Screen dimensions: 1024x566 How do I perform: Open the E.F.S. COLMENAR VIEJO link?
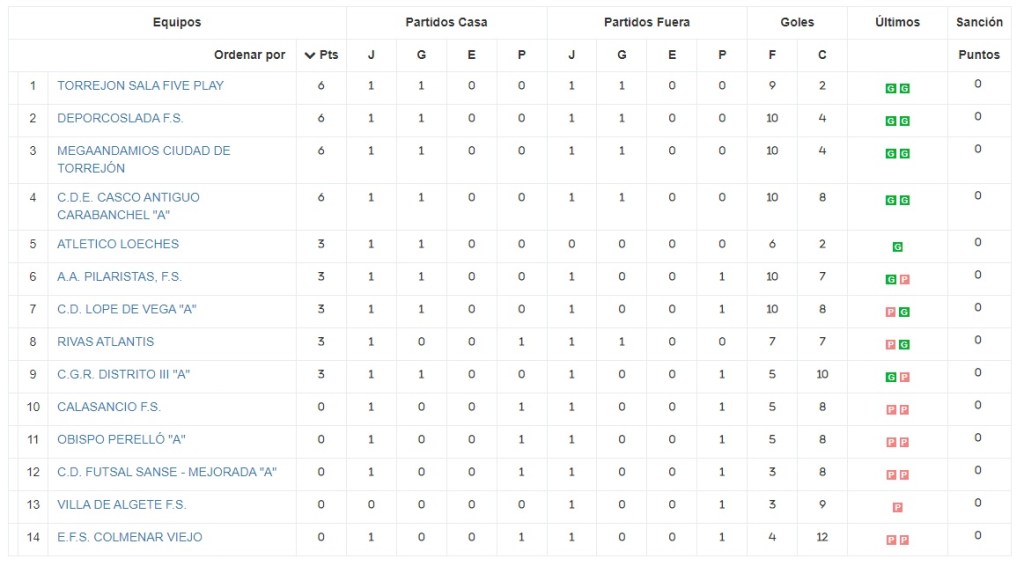click(129, 537)
